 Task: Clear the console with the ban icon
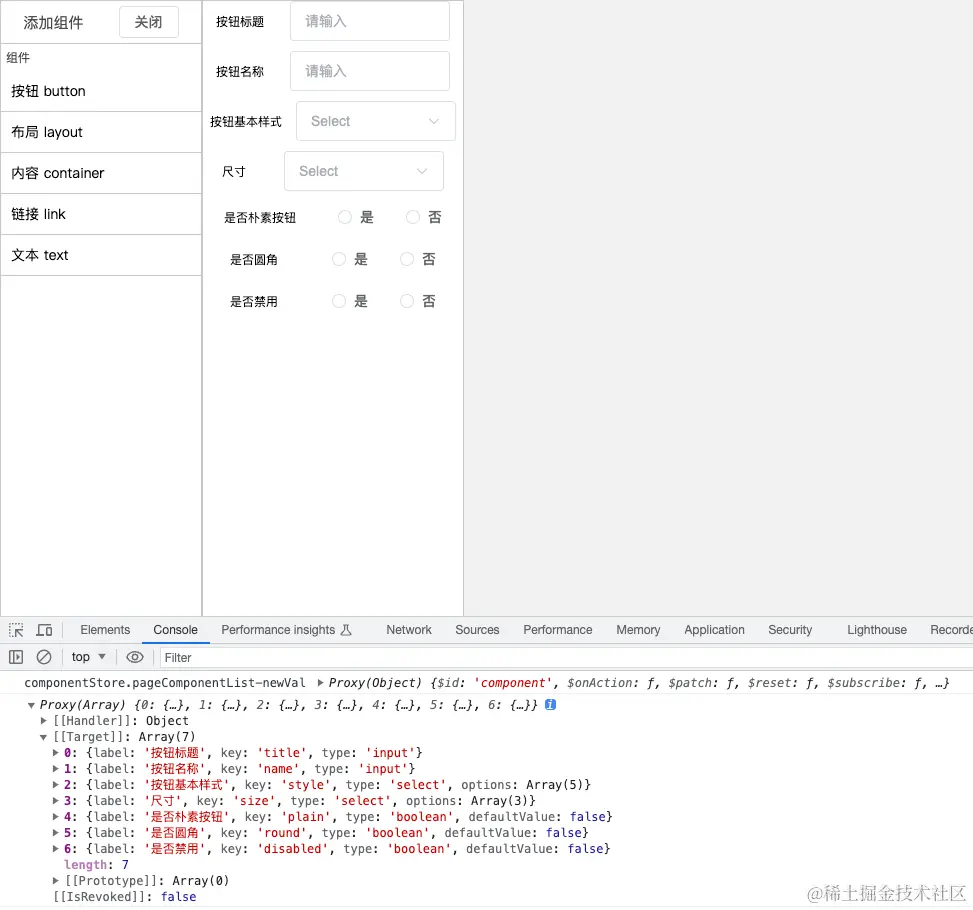coord(43,657)
